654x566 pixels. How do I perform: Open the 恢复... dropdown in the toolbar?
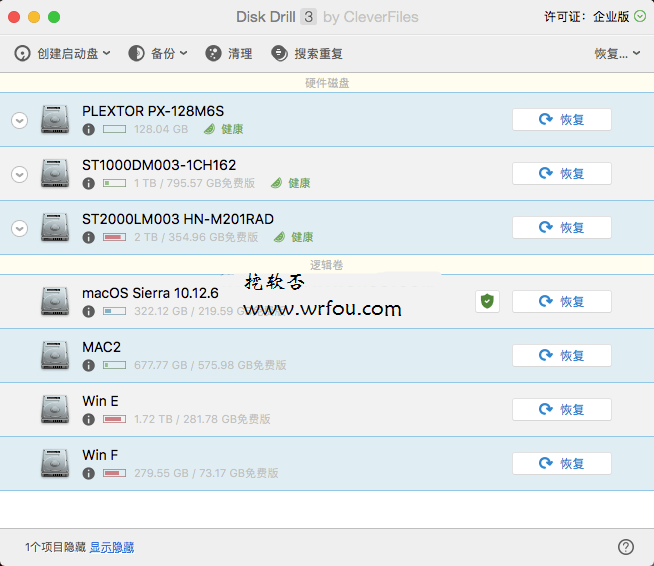[617, 53]
